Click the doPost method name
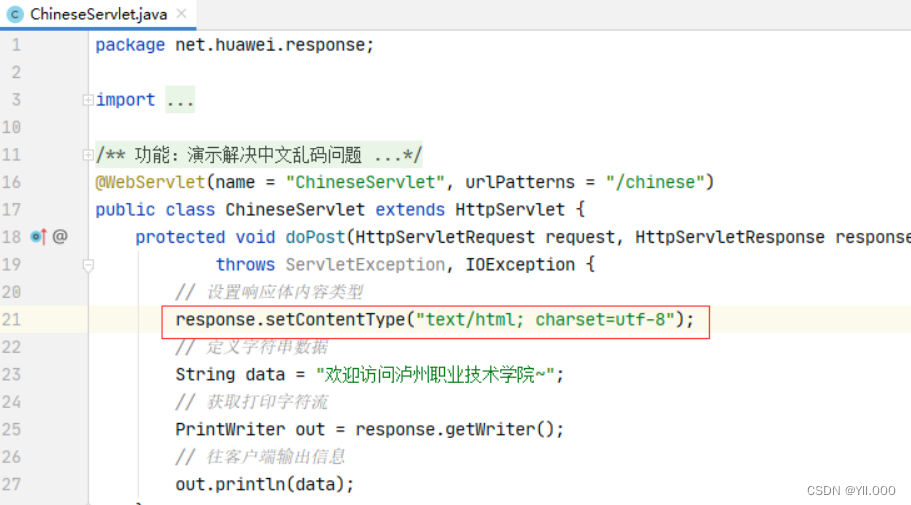Image resolution: width=911 pixels, height=505 pixels. coord(315,237)
